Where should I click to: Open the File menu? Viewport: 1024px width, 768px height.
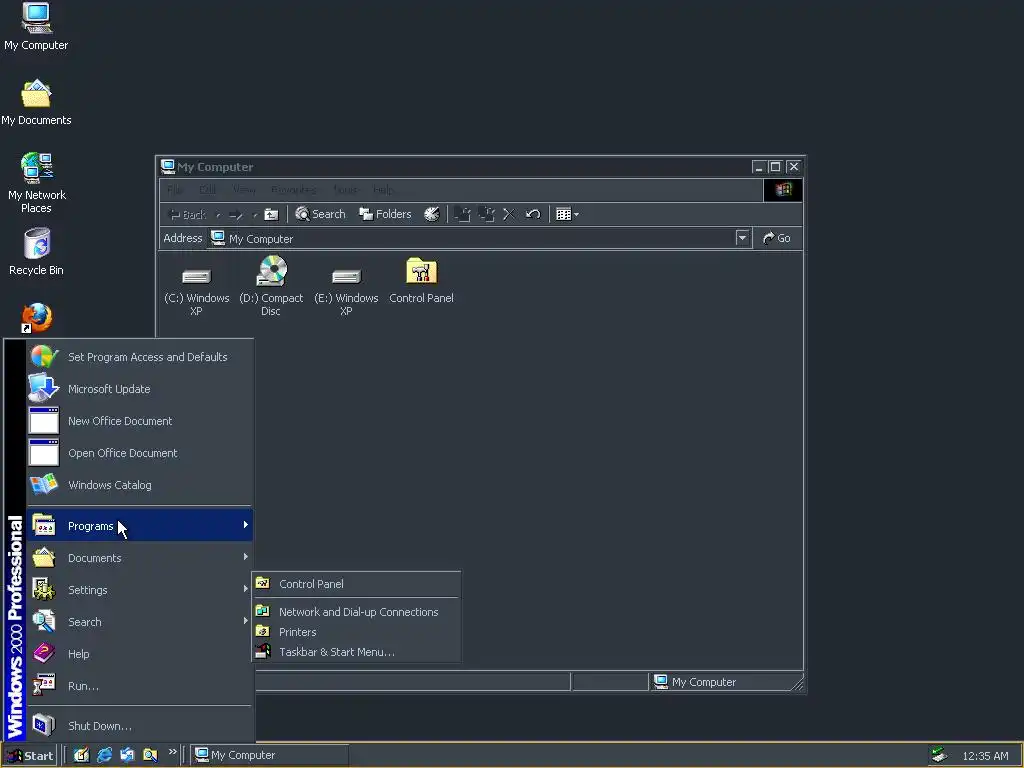point(174,190)
